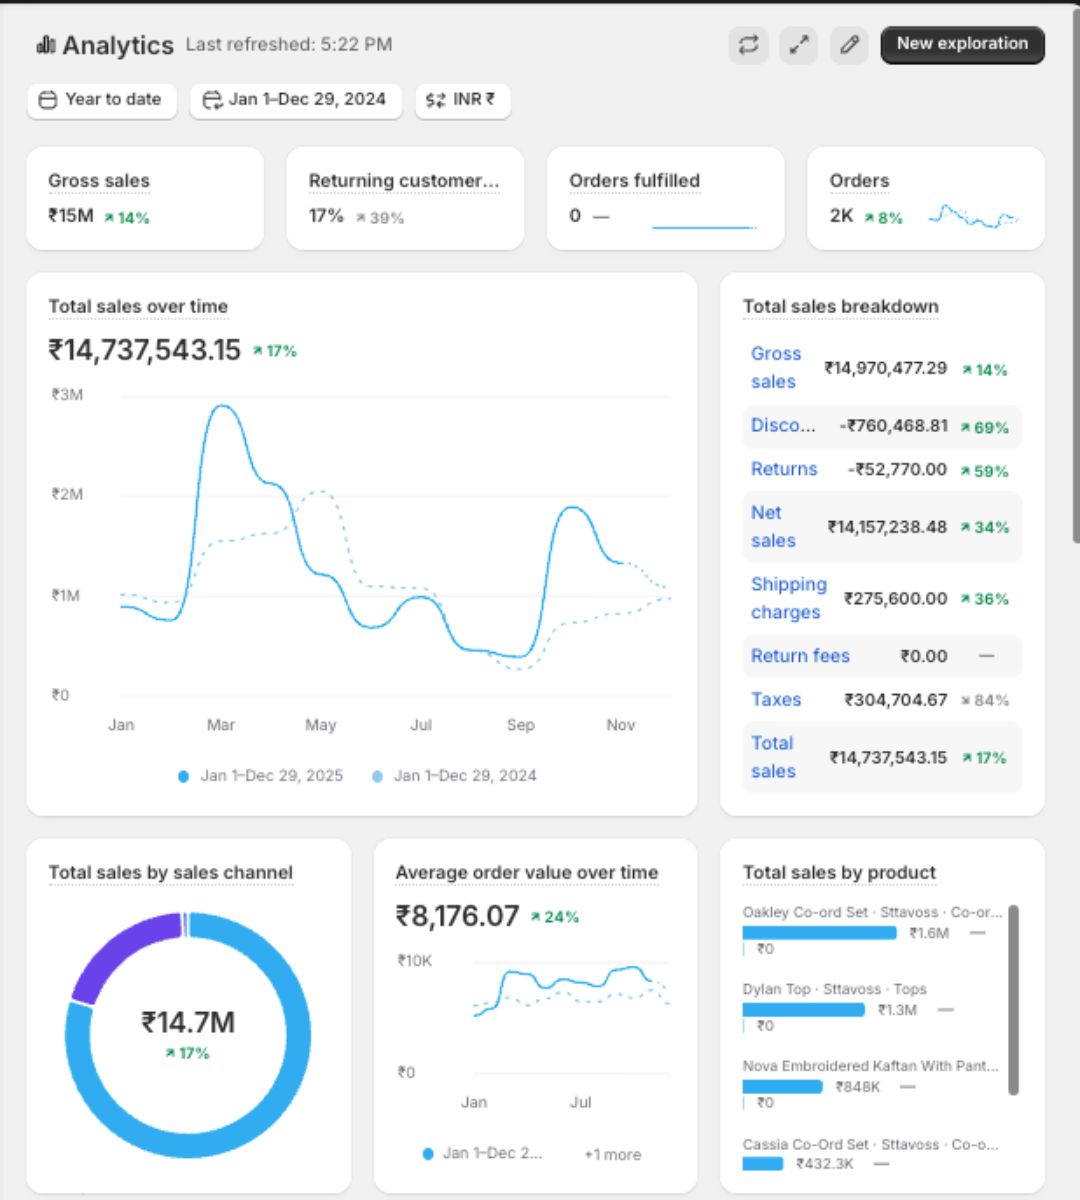Expand the +1 more legend entries
This screenshot has height=1200, width=1080.
coord(612,1155)
